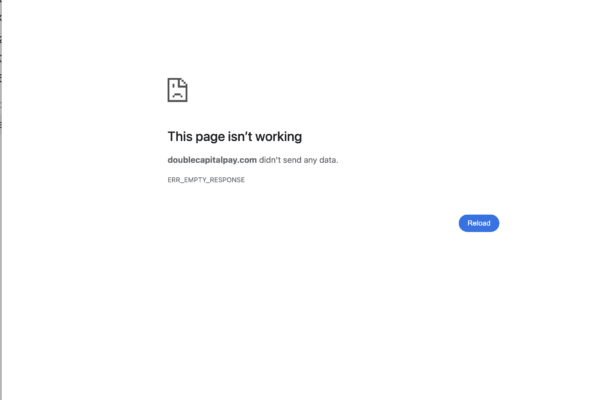Image resolution: width=600 pixels, height=400 pixels.
Task: Click the folded corner of the page icon
Action: 184,82
